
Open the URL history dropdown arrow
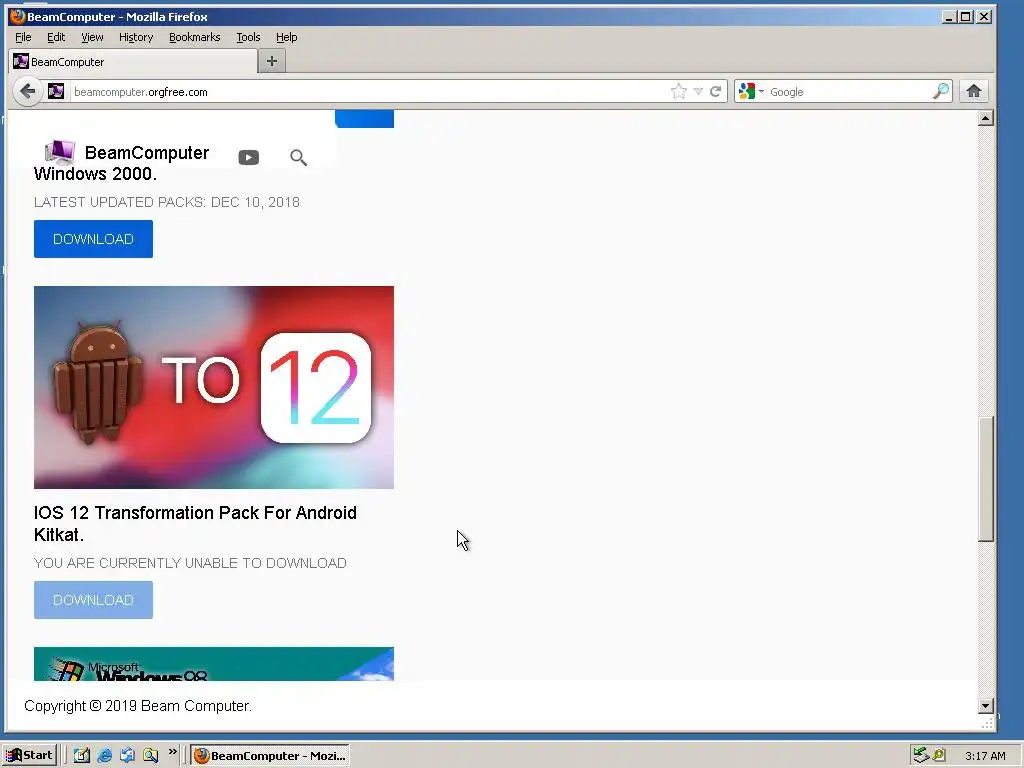[698, 91]
